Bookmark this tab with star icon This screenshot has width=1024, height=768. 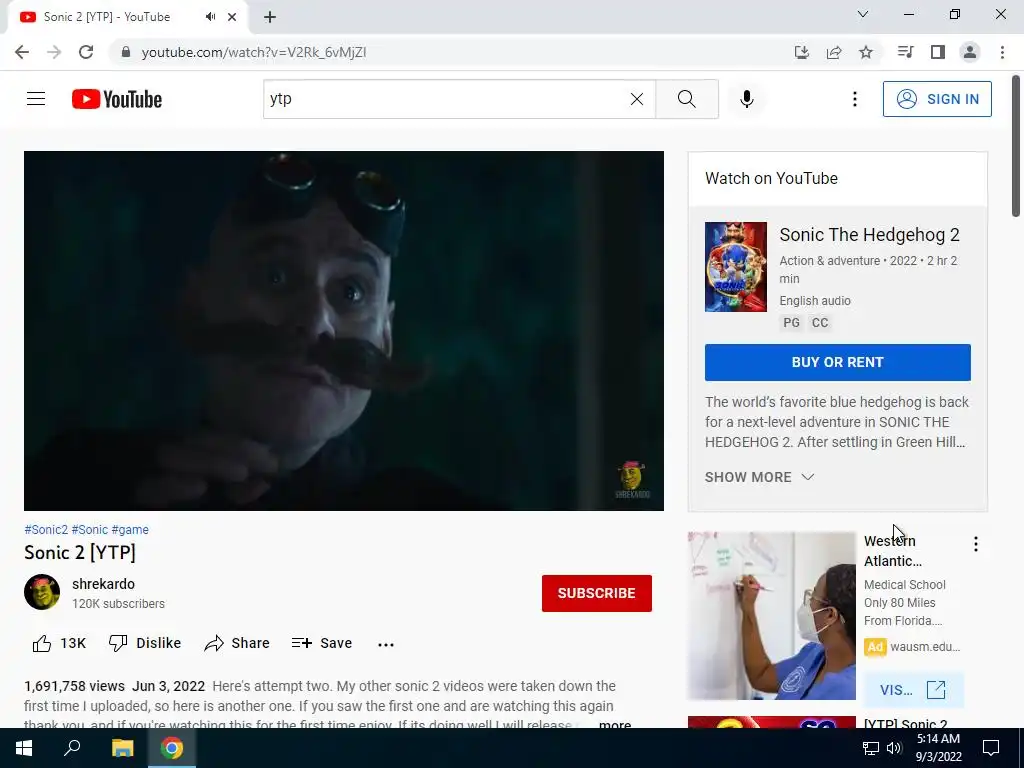click(x=865, y=52)
